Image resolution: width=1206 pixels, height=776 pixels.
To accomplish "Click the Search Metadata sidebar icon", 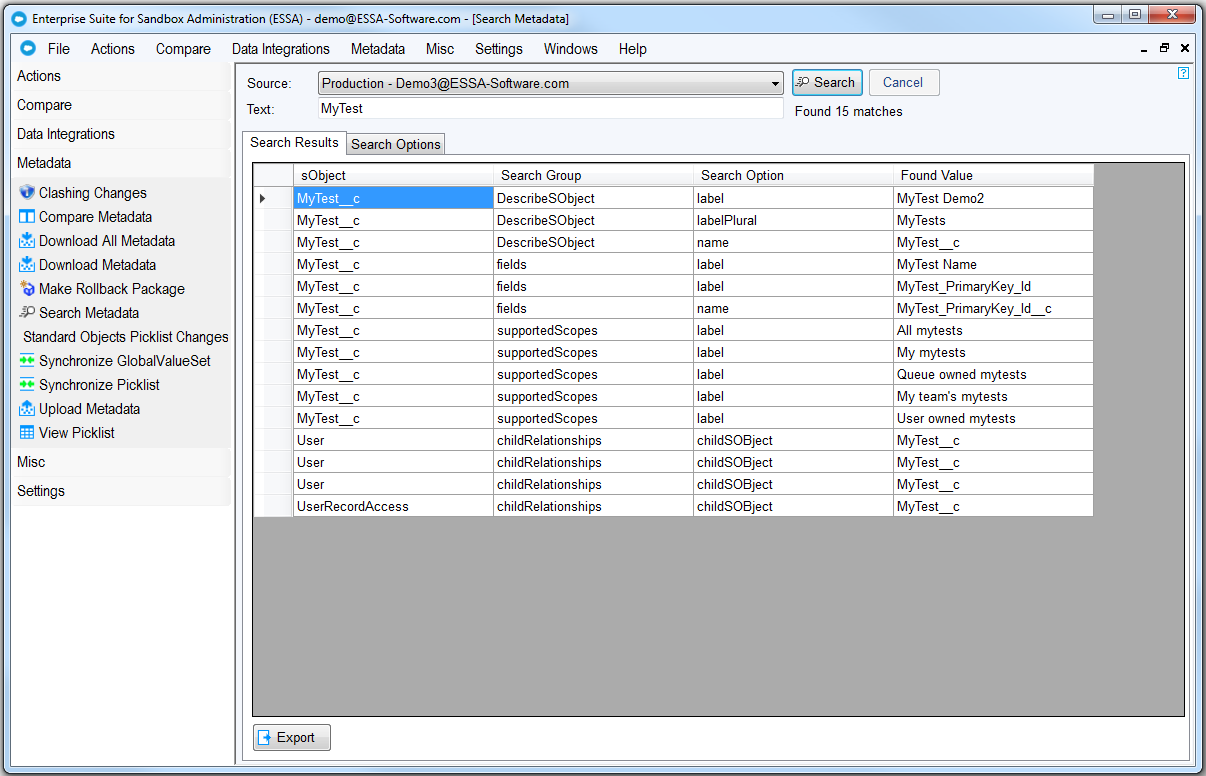I will coord(27,313).
